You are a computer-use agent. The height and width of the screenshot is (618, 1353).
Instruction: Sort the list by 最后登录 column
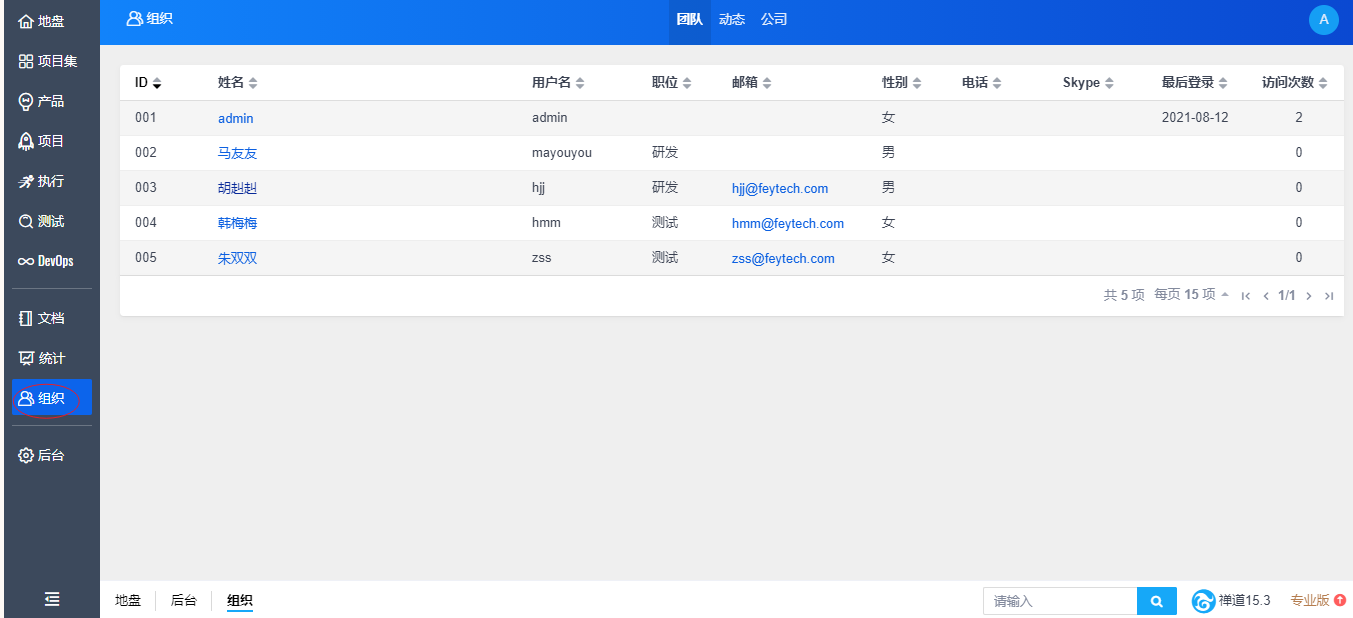(x=1194, y=83)
